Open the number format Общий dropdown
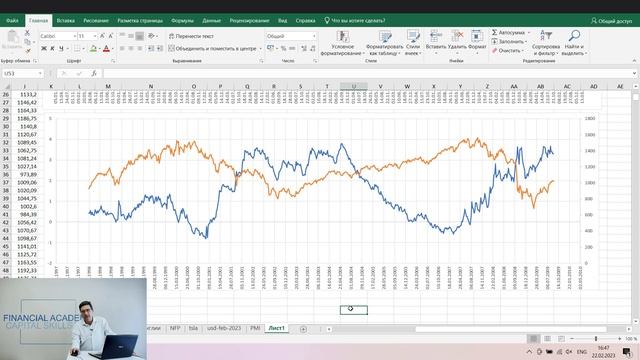This screenshot has height=360, width=640. coord(314,36)
